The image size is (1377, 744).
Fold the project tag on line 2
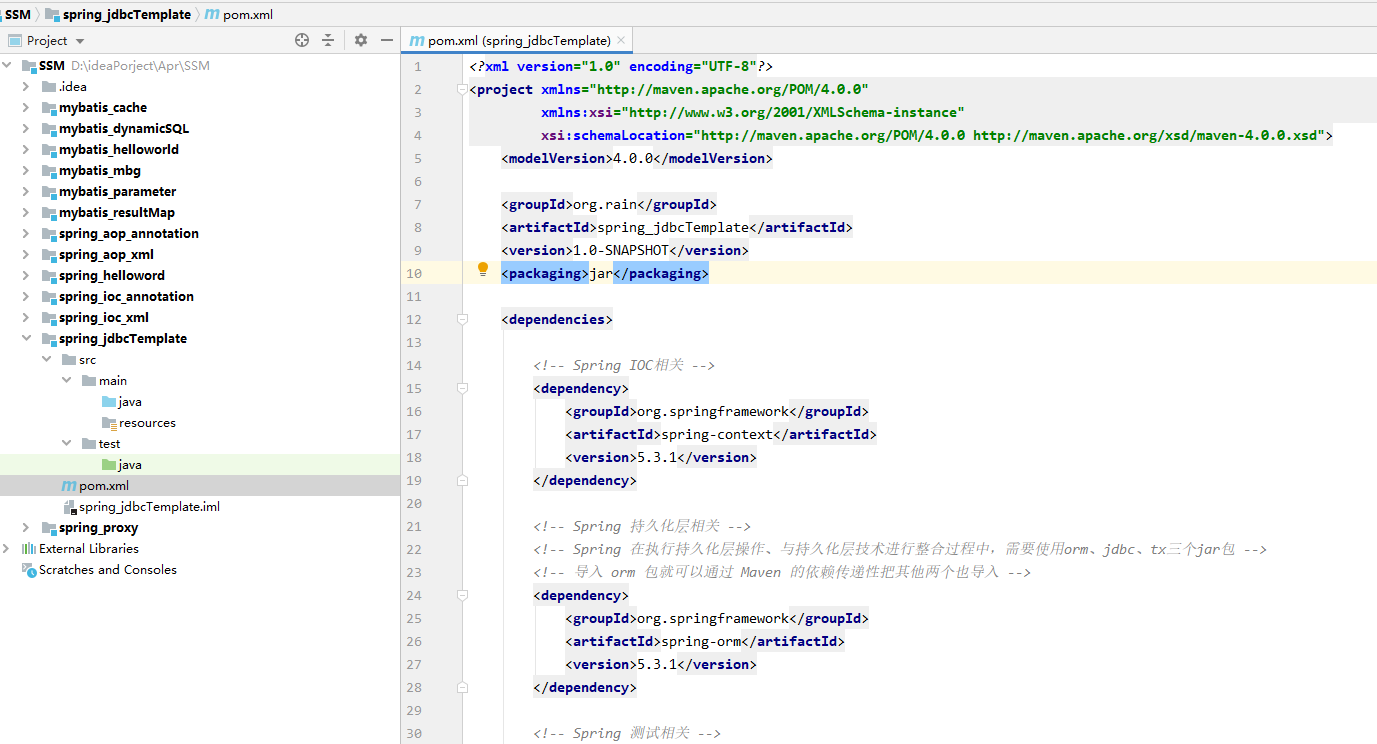tap(462, 89)
